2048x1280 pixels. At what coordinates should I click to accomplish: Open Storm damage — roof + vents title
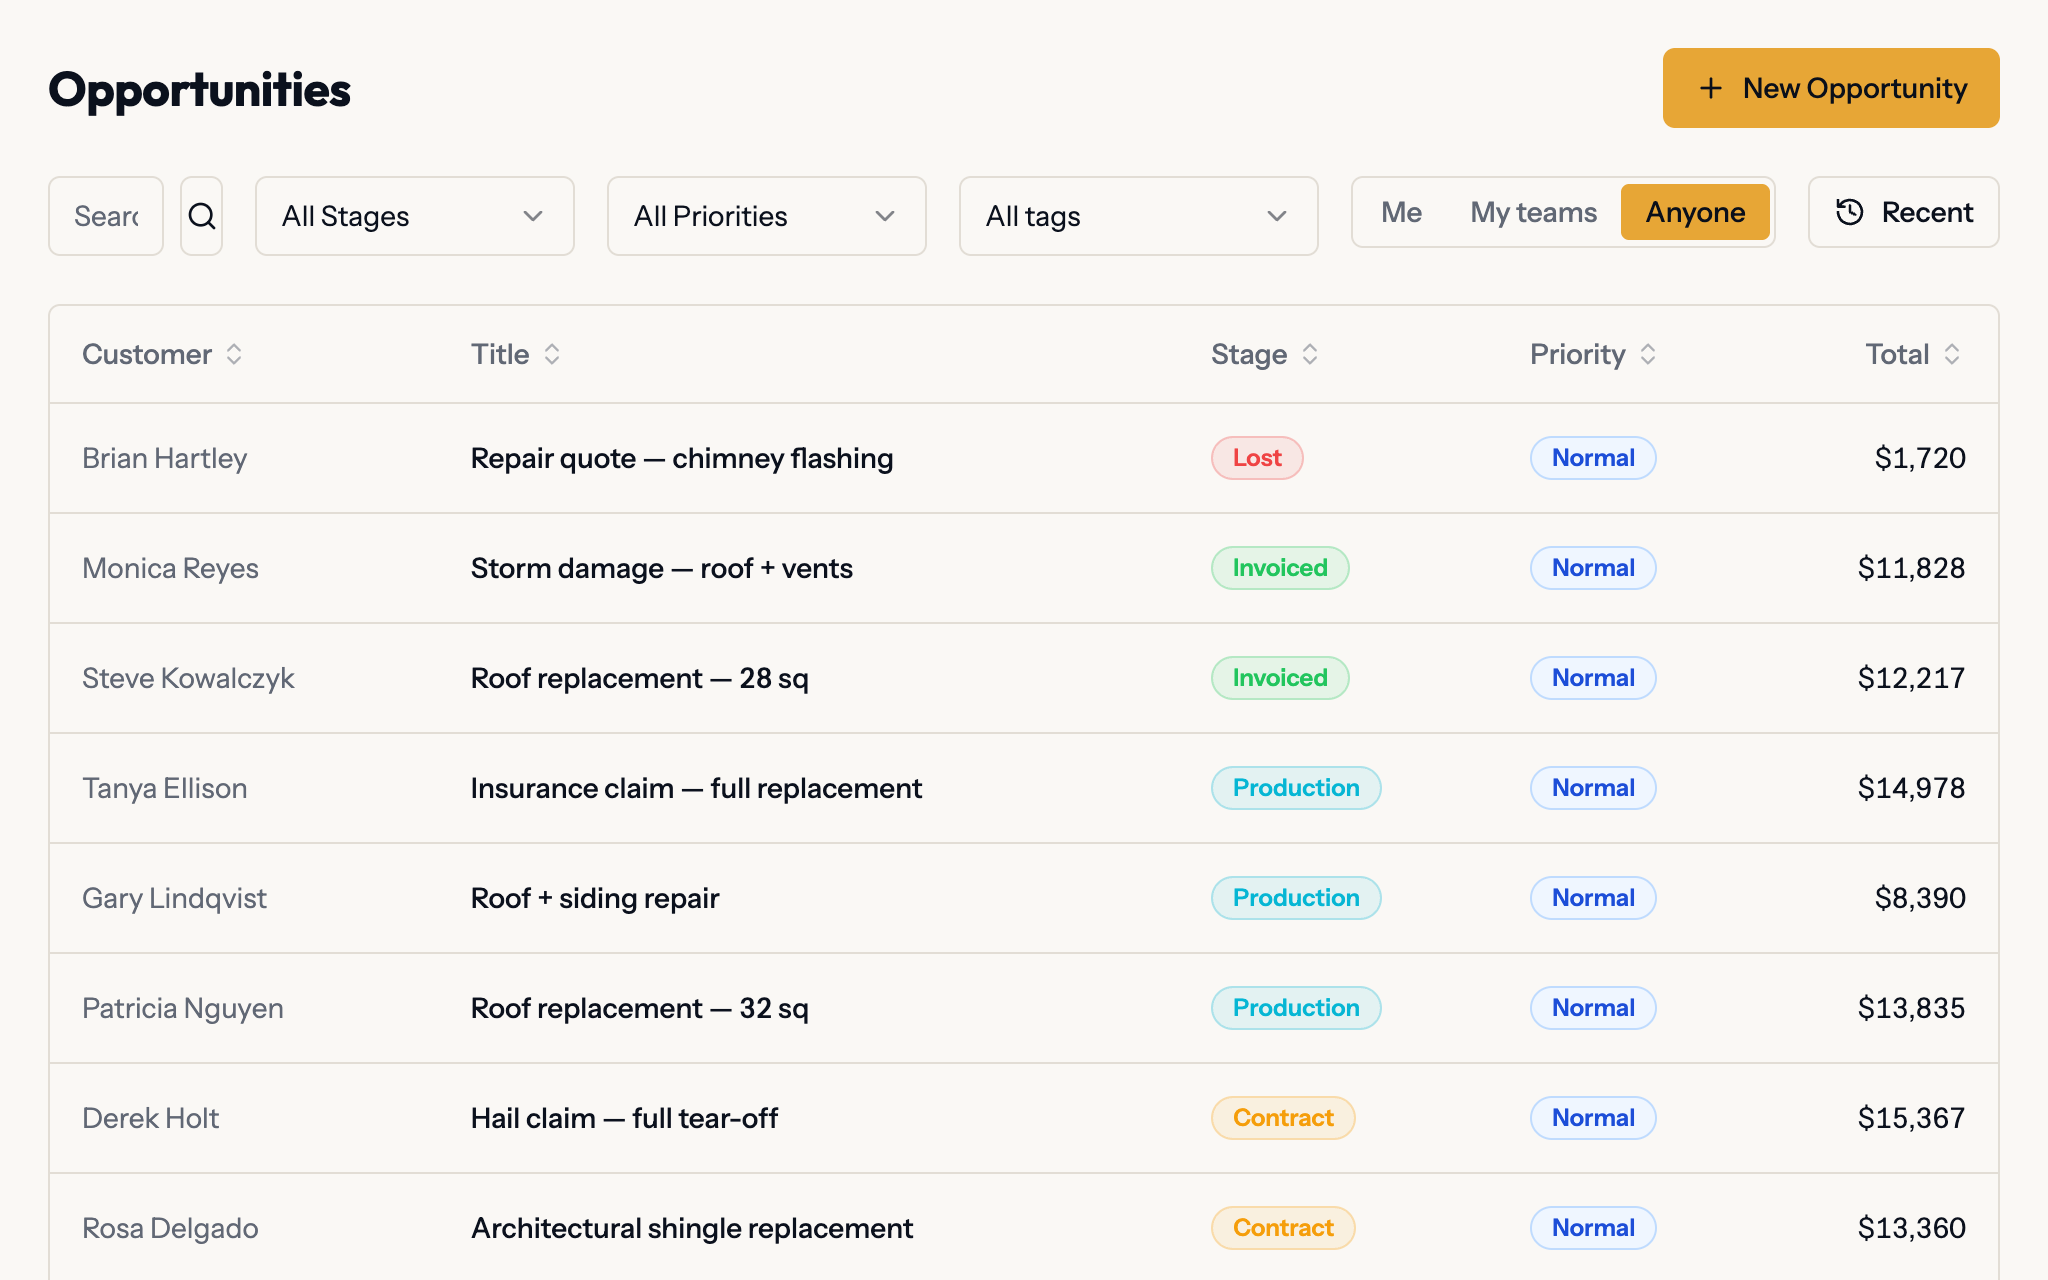point(662,568)
